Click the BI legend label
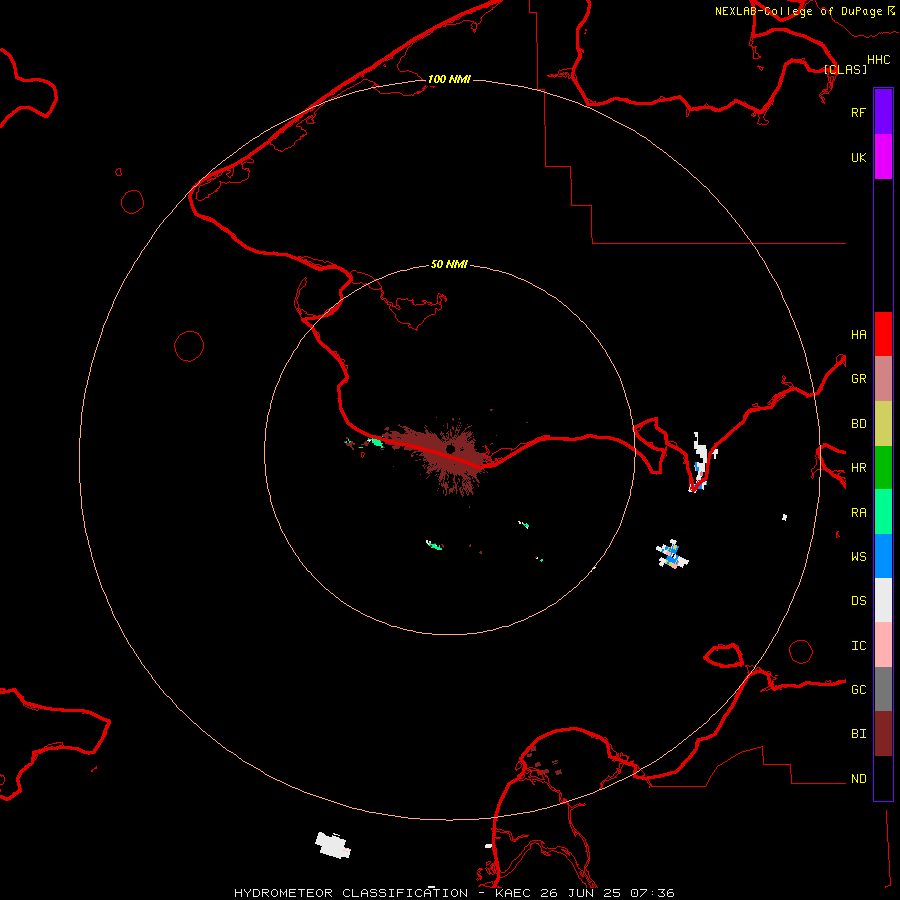This screenshot has height=900, width=900. point(858,734)
